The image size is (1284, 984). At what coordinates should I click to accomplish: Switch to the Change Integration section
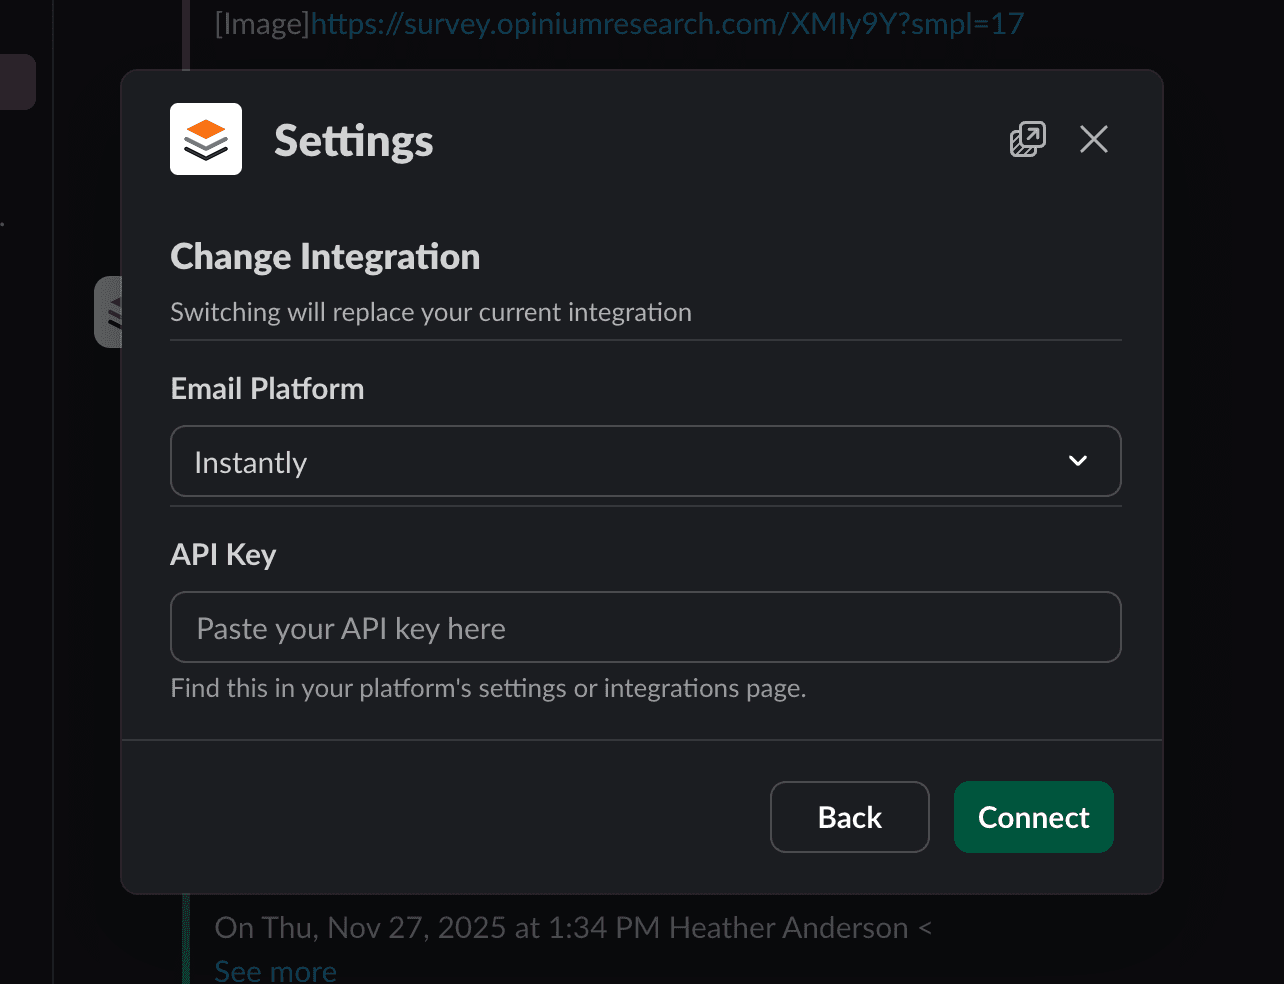coord(325,256)
